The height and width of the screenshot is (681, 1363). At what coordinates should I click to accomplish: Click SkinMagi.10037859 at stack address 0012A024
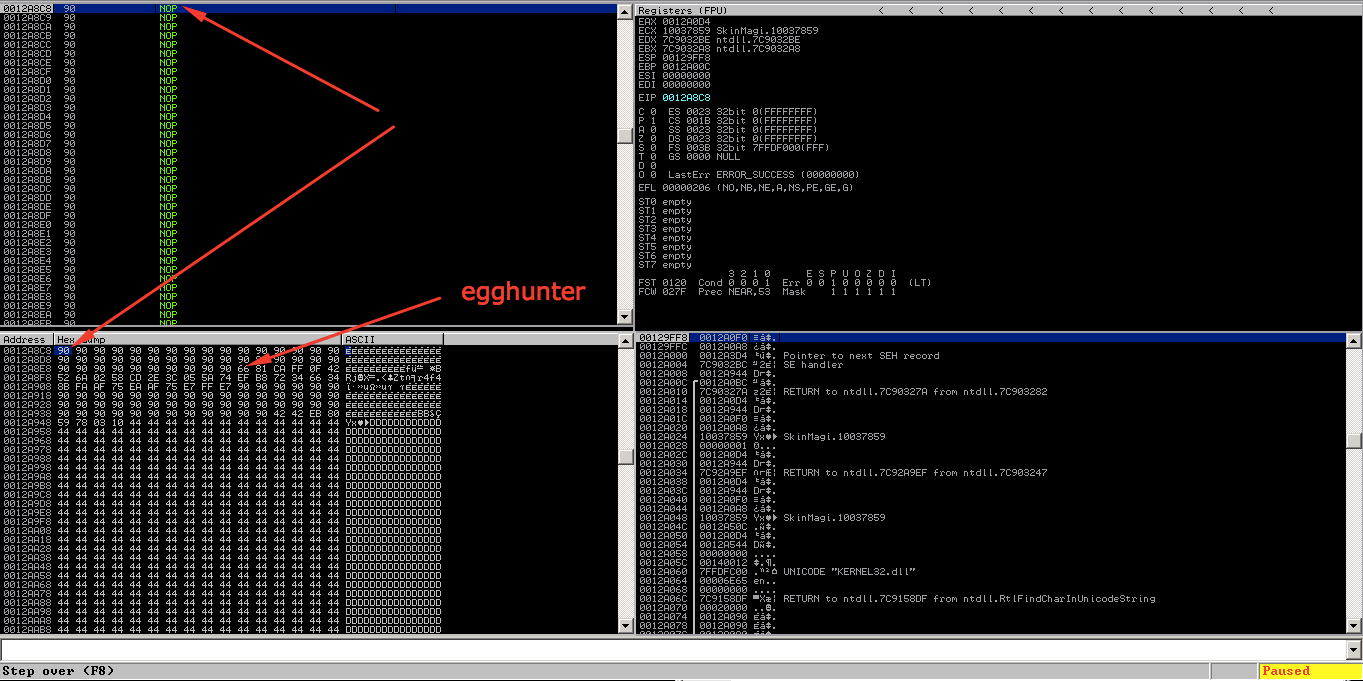coord(834,437)
